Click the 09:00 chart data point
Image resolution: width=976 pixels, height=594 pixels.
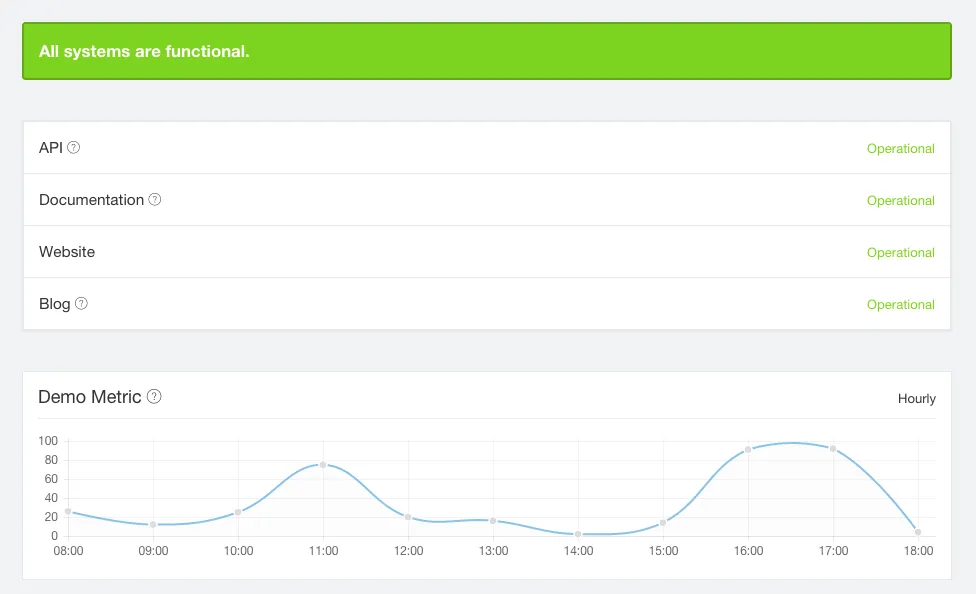point(153,524)
